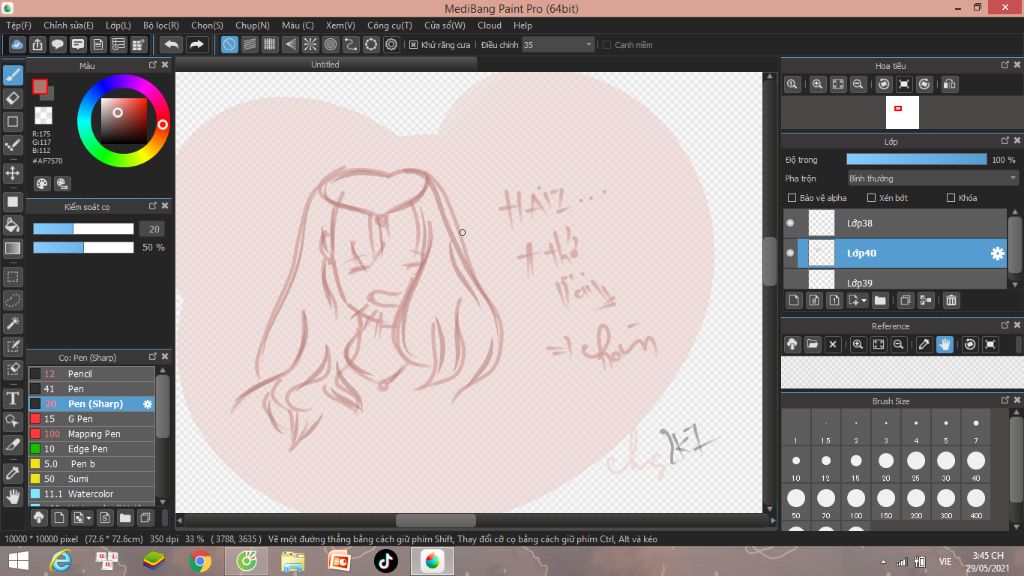
Task: Open the Chỉnh sửa(E) menu
Action: tap(68, 25)
